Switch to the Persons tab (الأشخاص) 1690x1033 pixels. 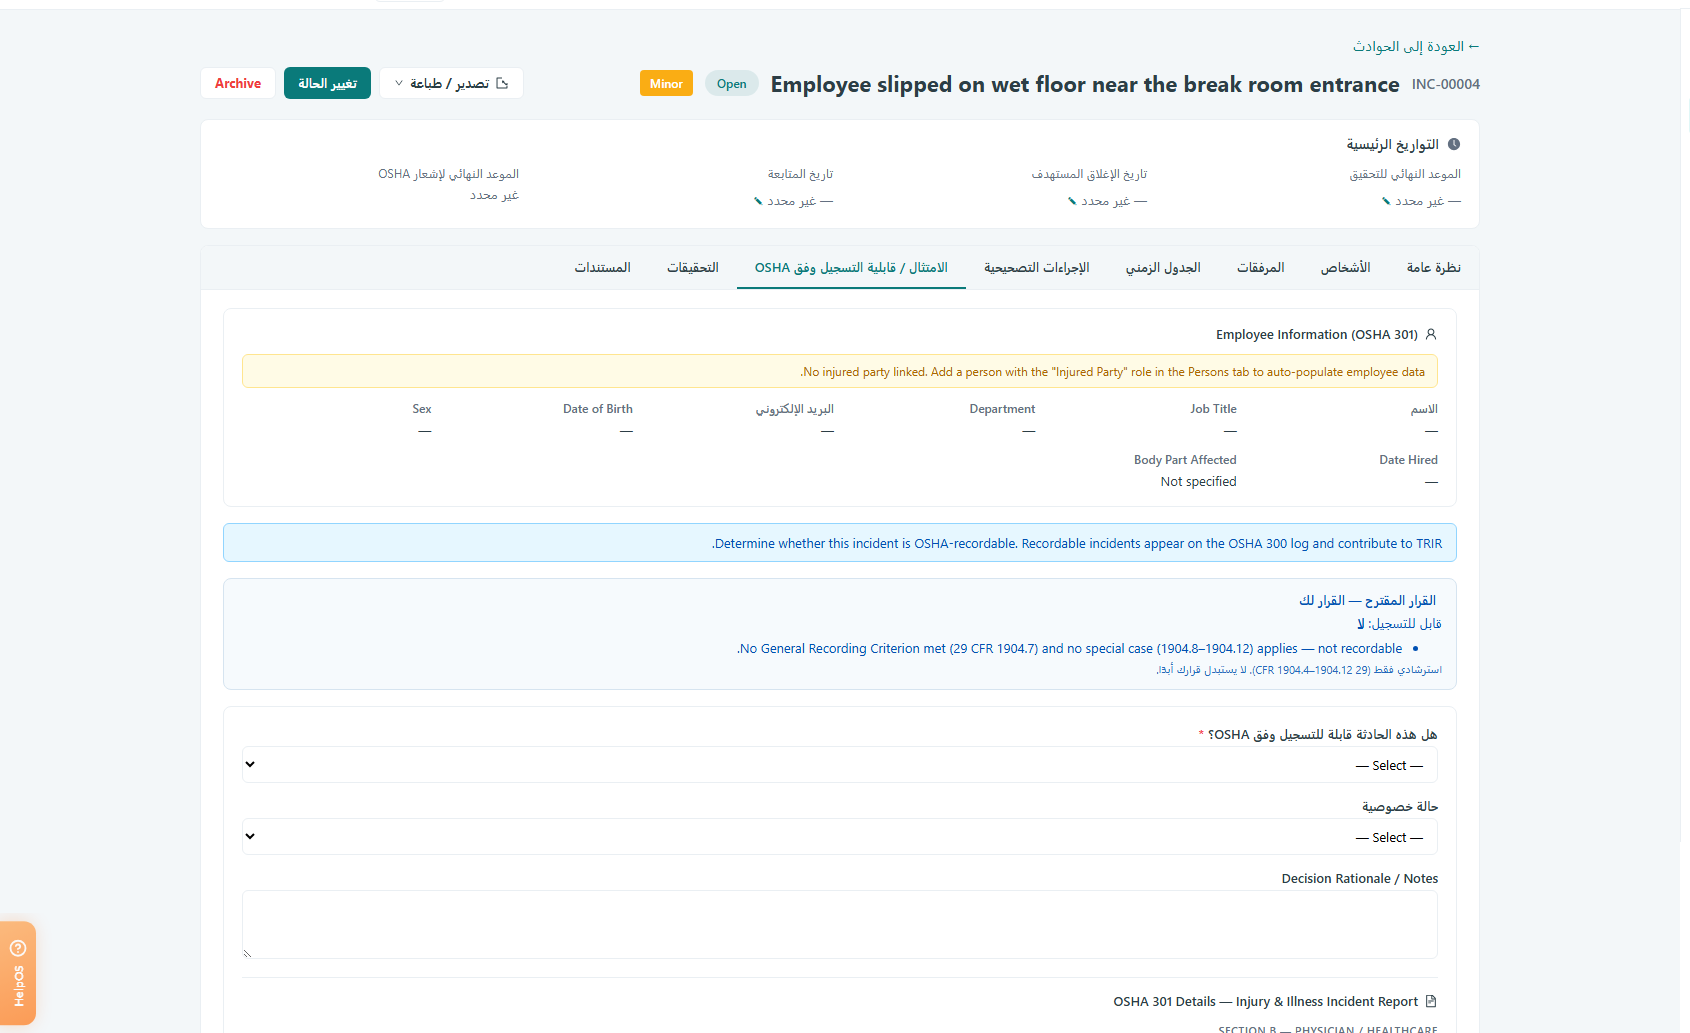coord(1345,267)
